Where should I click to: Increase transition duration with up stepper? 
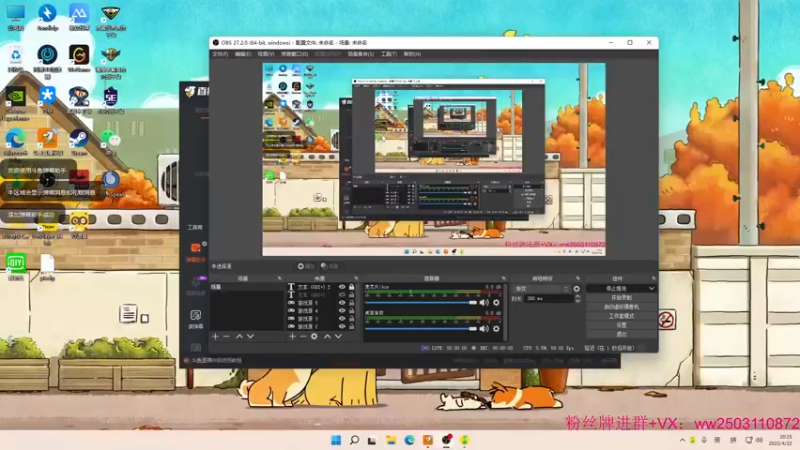point(578,296)
